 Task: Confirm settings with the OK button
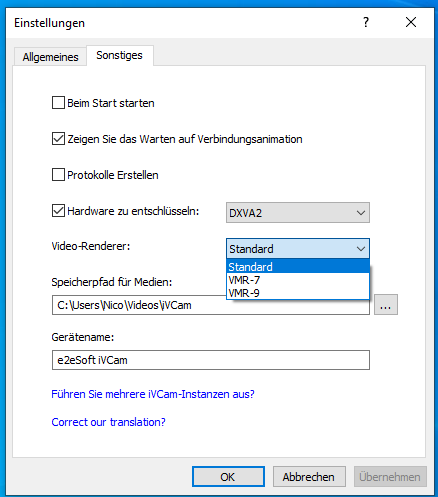point(228,476)
